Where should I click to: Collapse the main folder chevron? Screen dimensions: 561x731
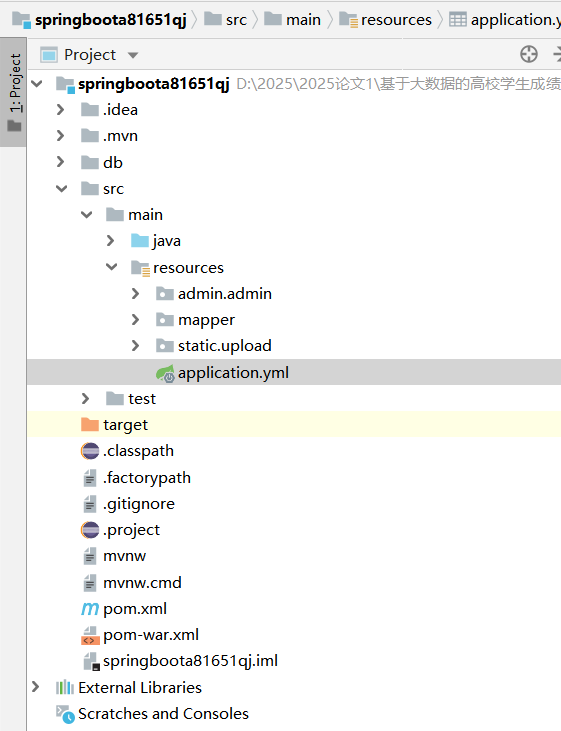click(87, 214)
